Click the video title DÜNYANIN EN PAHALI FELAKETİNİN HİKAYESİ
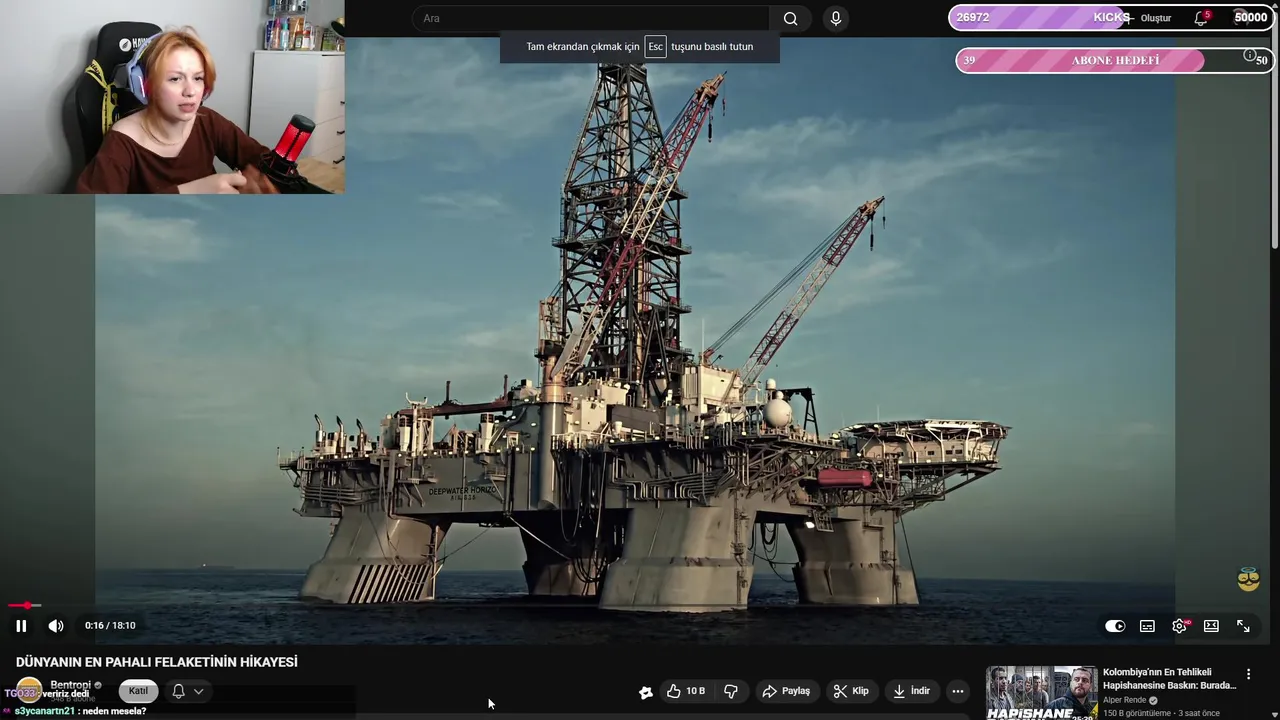The height and width of the screenshot is (720, 1280). [x=157, y=662]
